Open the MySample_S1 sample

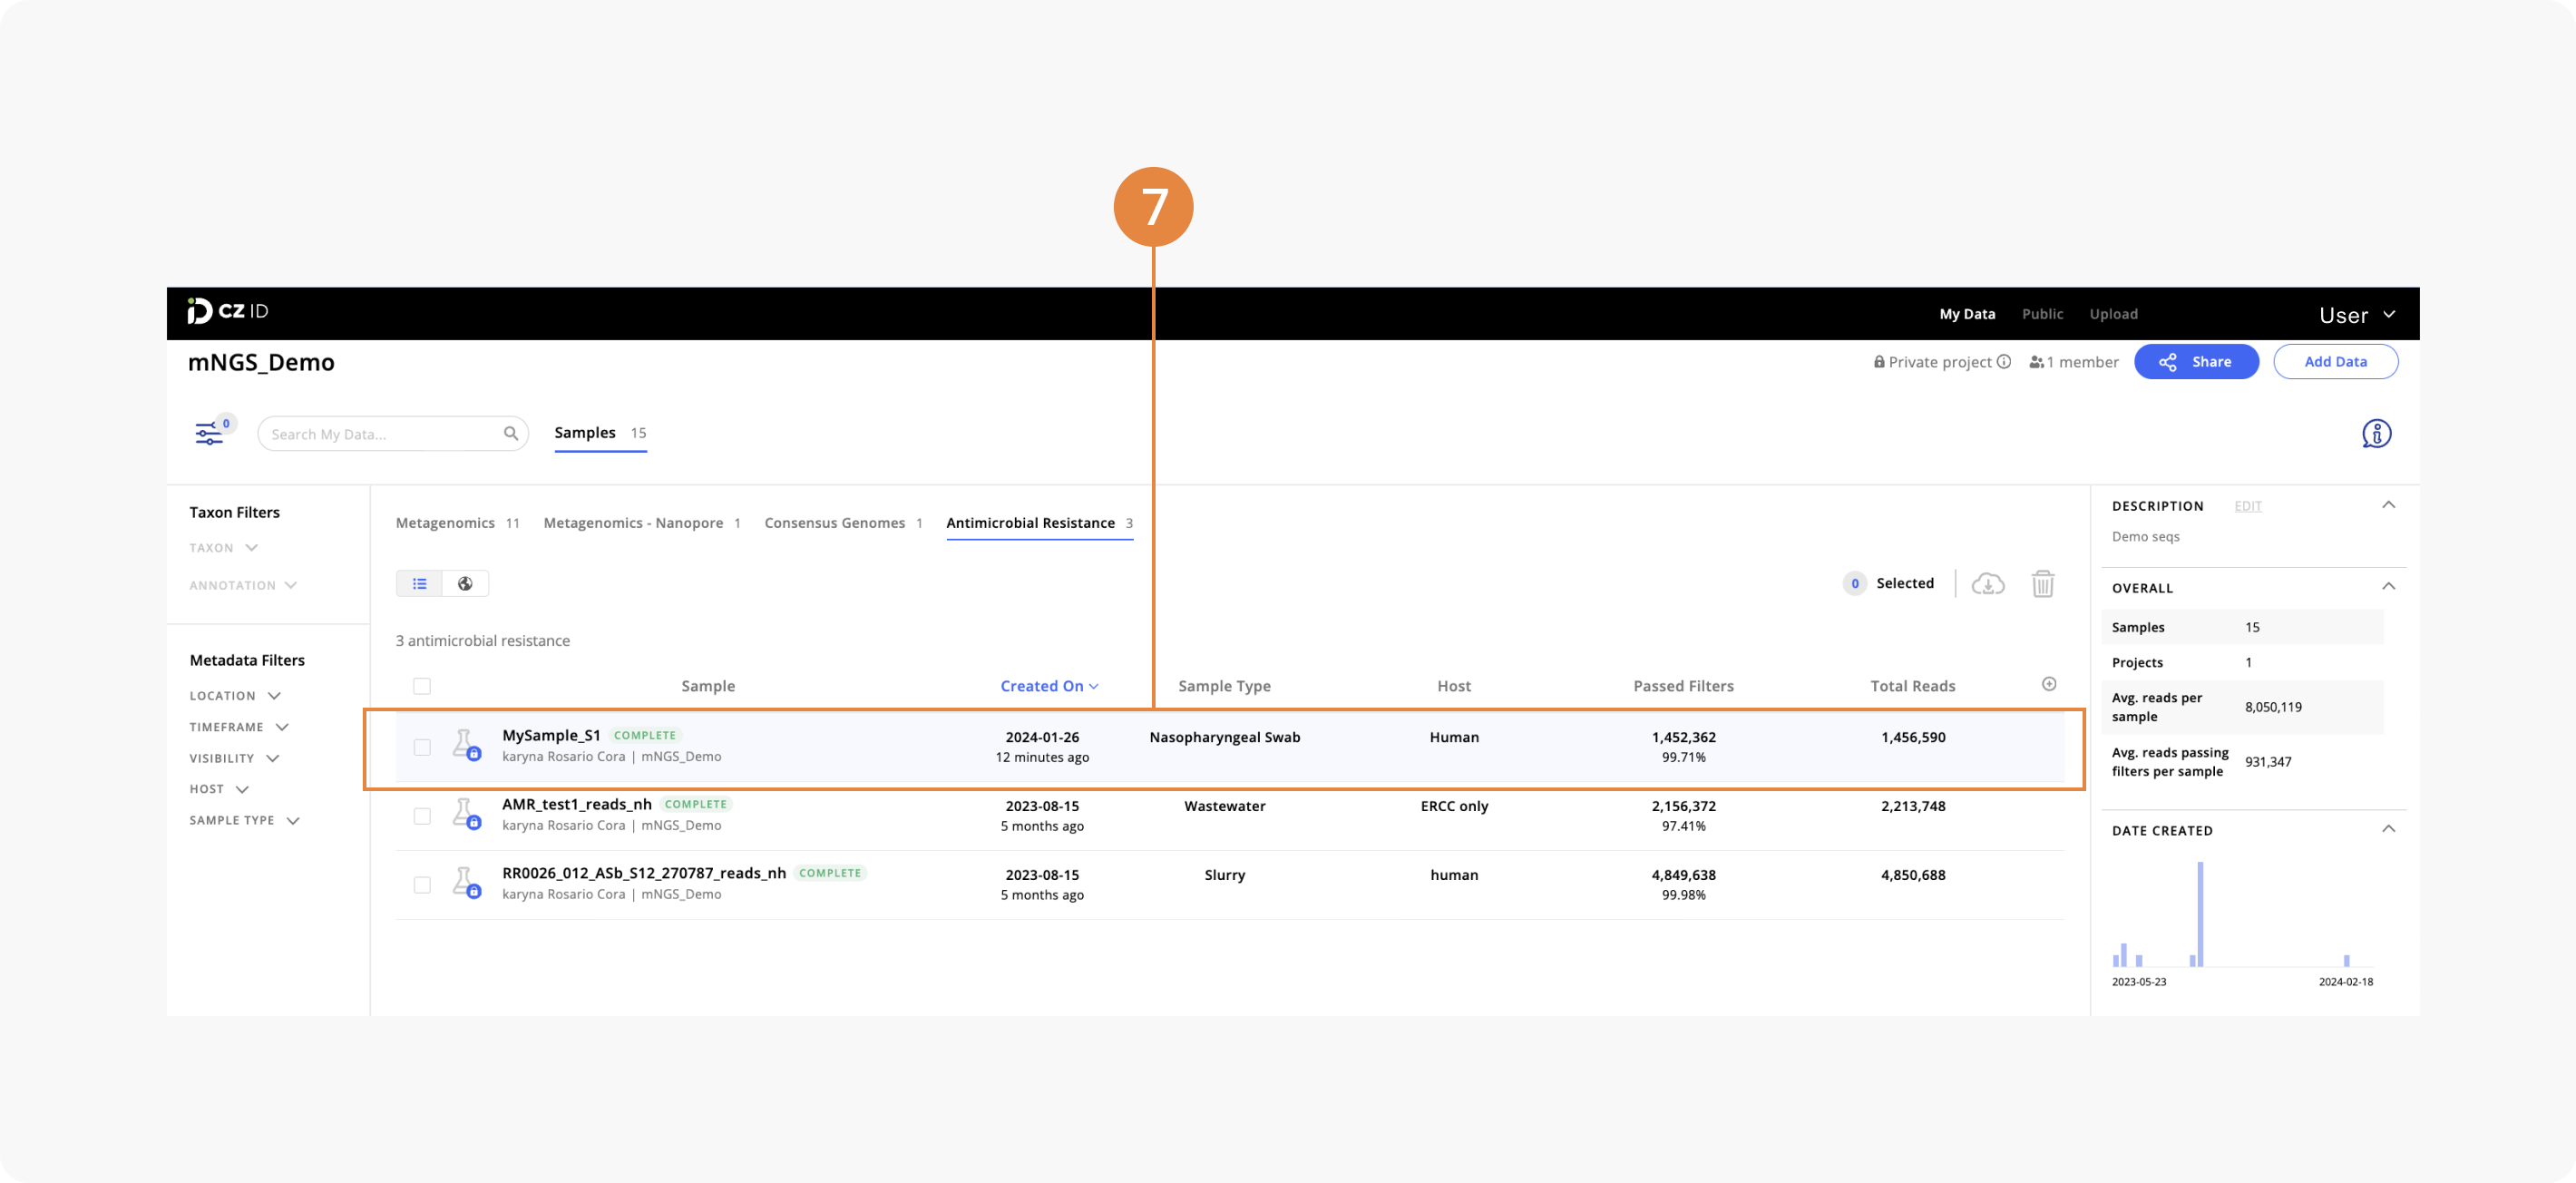pyautogui.click(x=551, y=735)
